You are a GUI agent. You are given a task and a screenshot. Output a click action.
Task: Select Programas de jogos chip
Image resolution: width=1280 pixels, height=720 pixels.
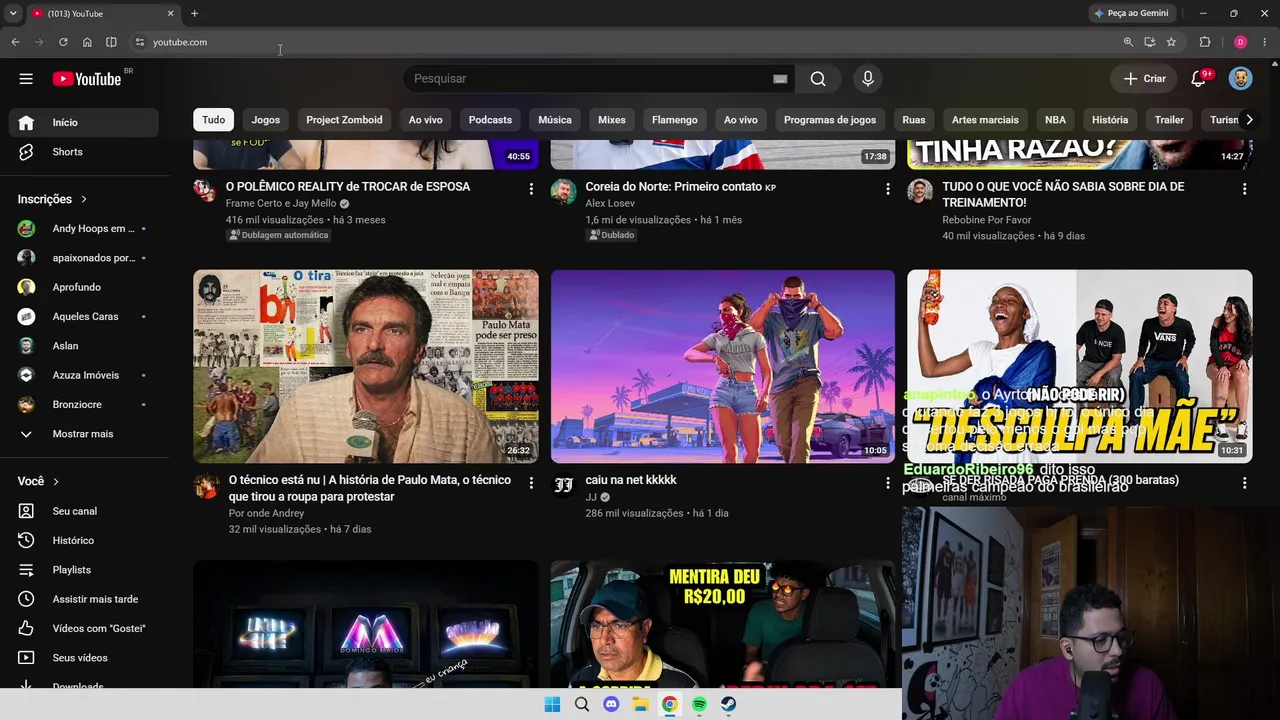click(830, 120)
